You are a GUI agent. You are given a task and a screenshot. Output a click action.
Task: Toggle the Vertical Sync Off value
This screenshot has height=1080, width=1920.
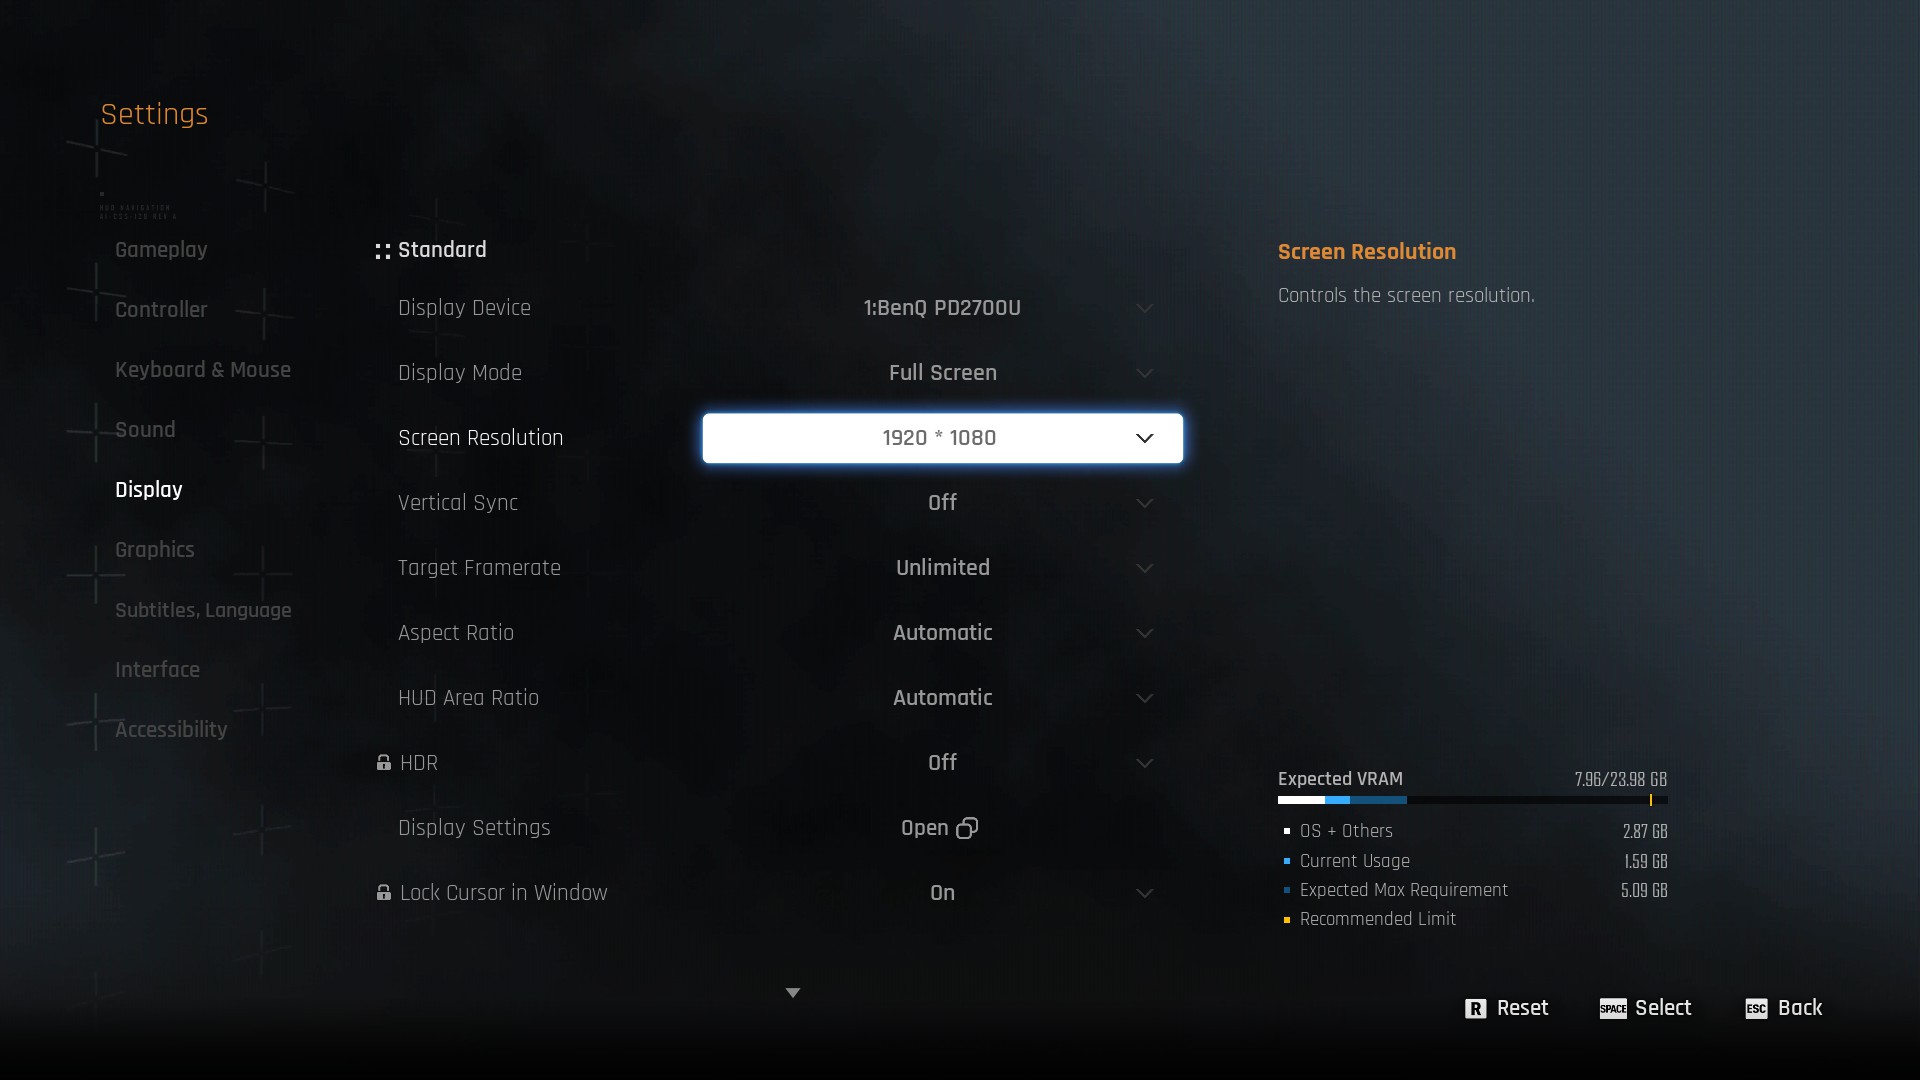pos(942,503)
